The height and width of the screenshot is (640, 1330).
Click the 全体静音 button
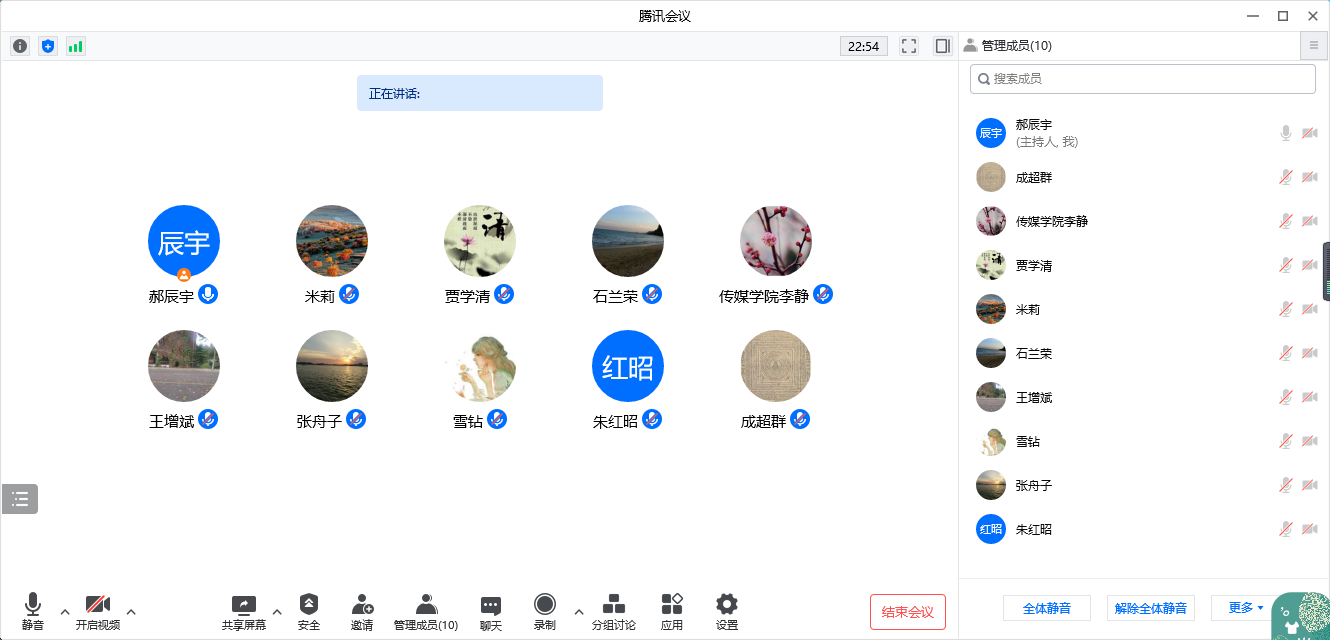1047,608
